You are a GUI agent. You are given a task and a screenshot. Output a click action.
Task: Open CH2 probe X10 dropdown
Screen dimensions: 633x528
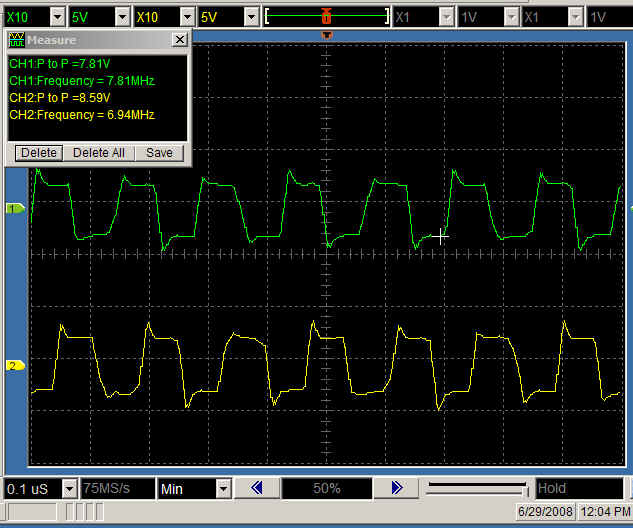[187, 17]
